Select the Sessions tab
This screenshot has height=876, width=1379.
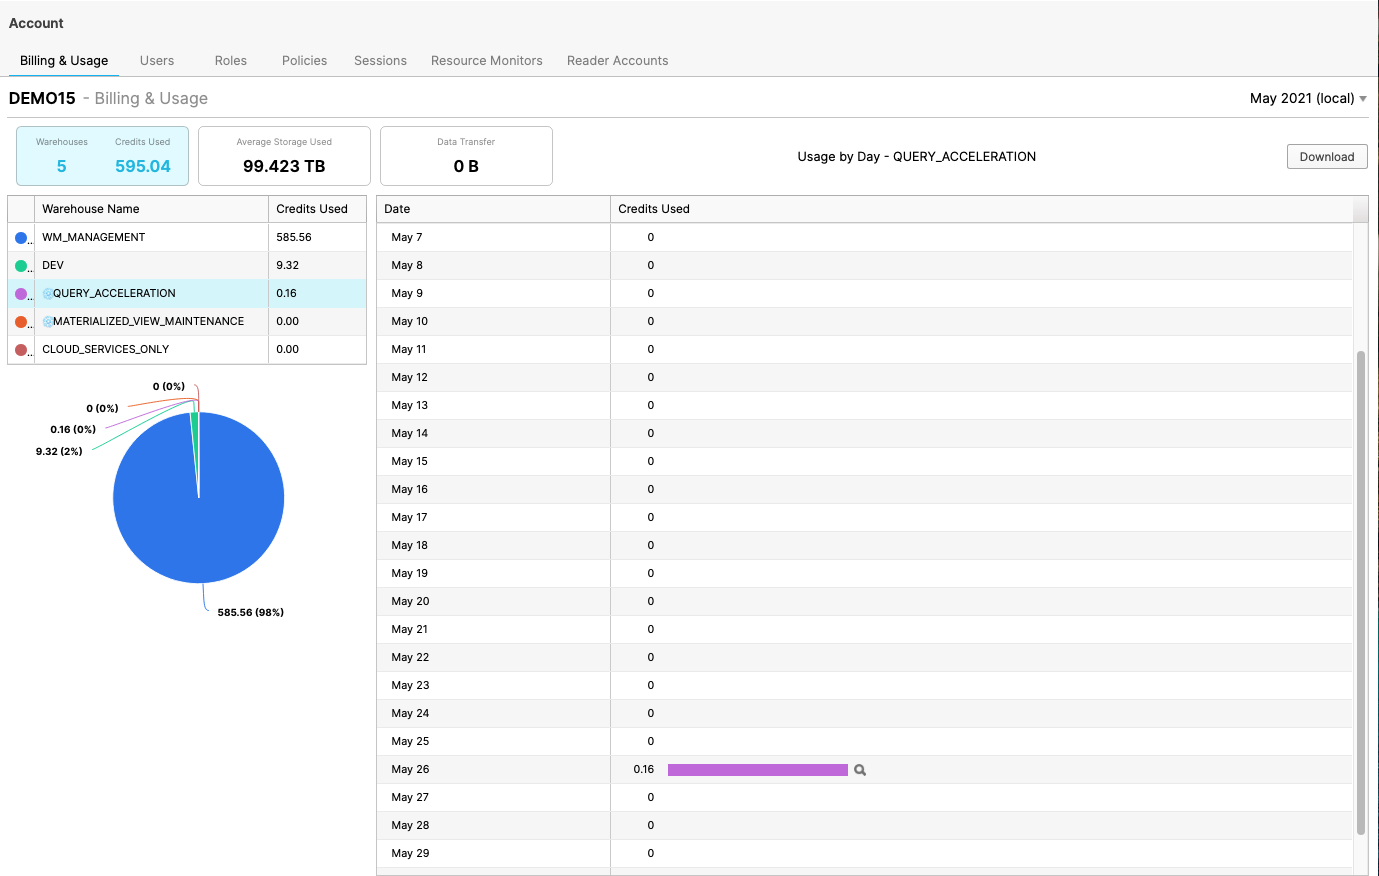380,60
